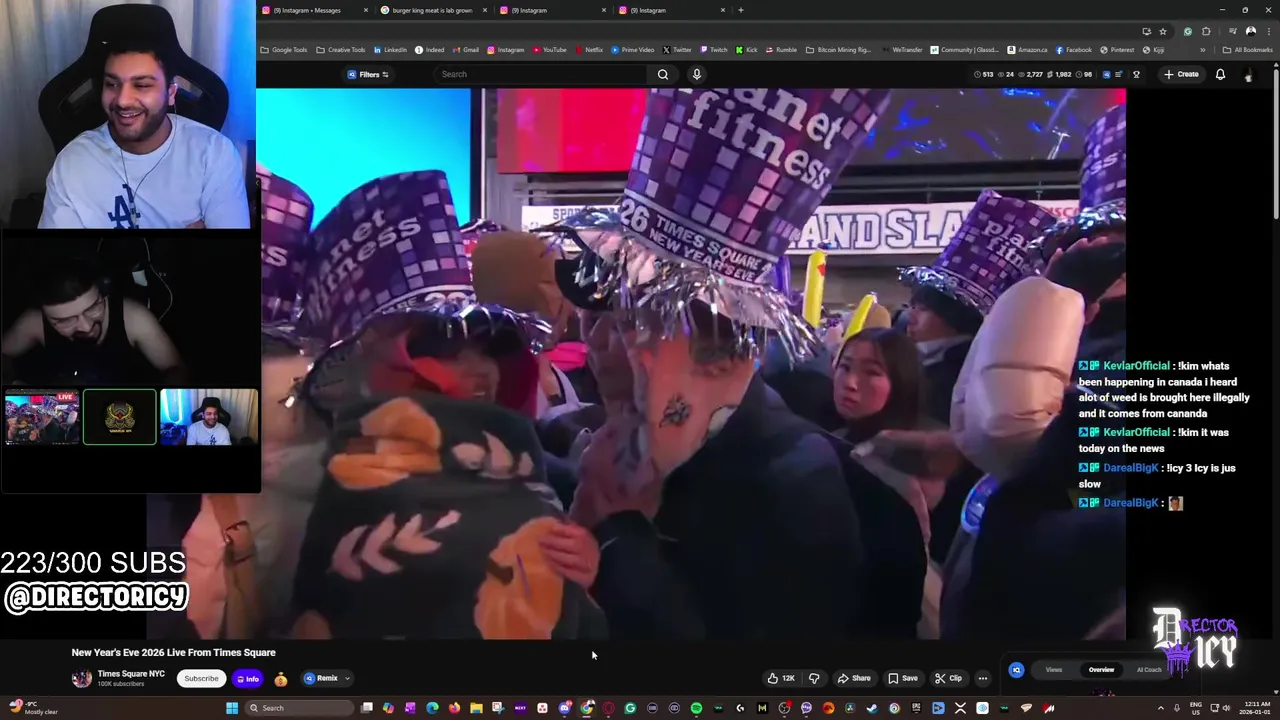The image size is (1280, 720).
Task: Click the vidIQ round icon near Overview tabs
Action: (1016, 670)
